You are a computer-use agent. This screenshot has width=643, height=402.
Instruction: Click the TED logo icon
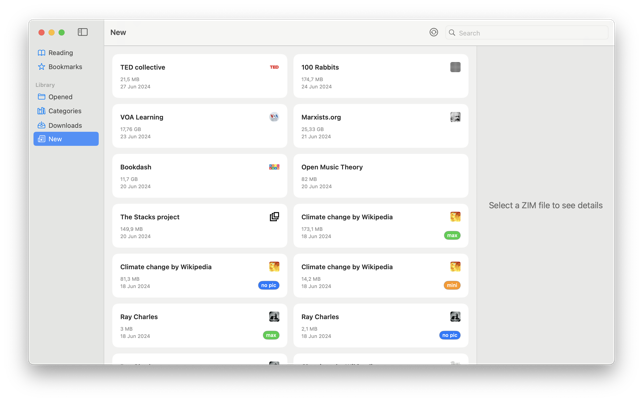point(274,67)
